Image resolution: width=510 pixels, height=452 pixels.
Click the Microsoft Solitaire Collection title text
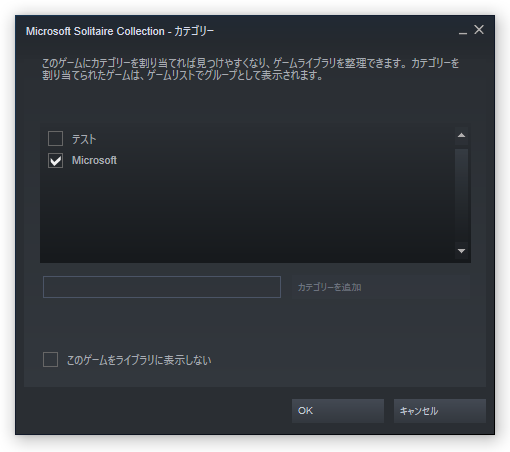coord(120,31)
